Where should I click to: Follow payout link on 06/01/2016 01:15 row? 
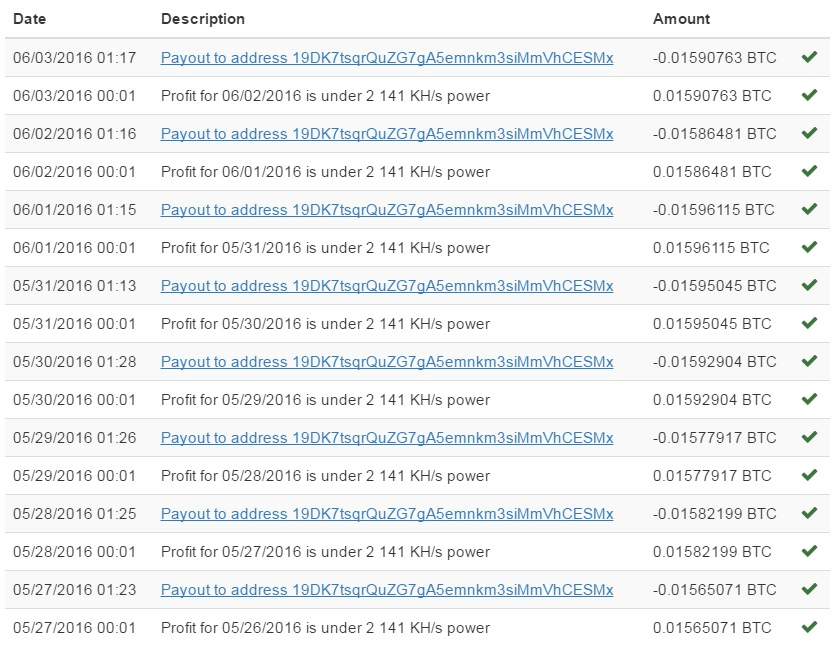click(x=387, y=210)
